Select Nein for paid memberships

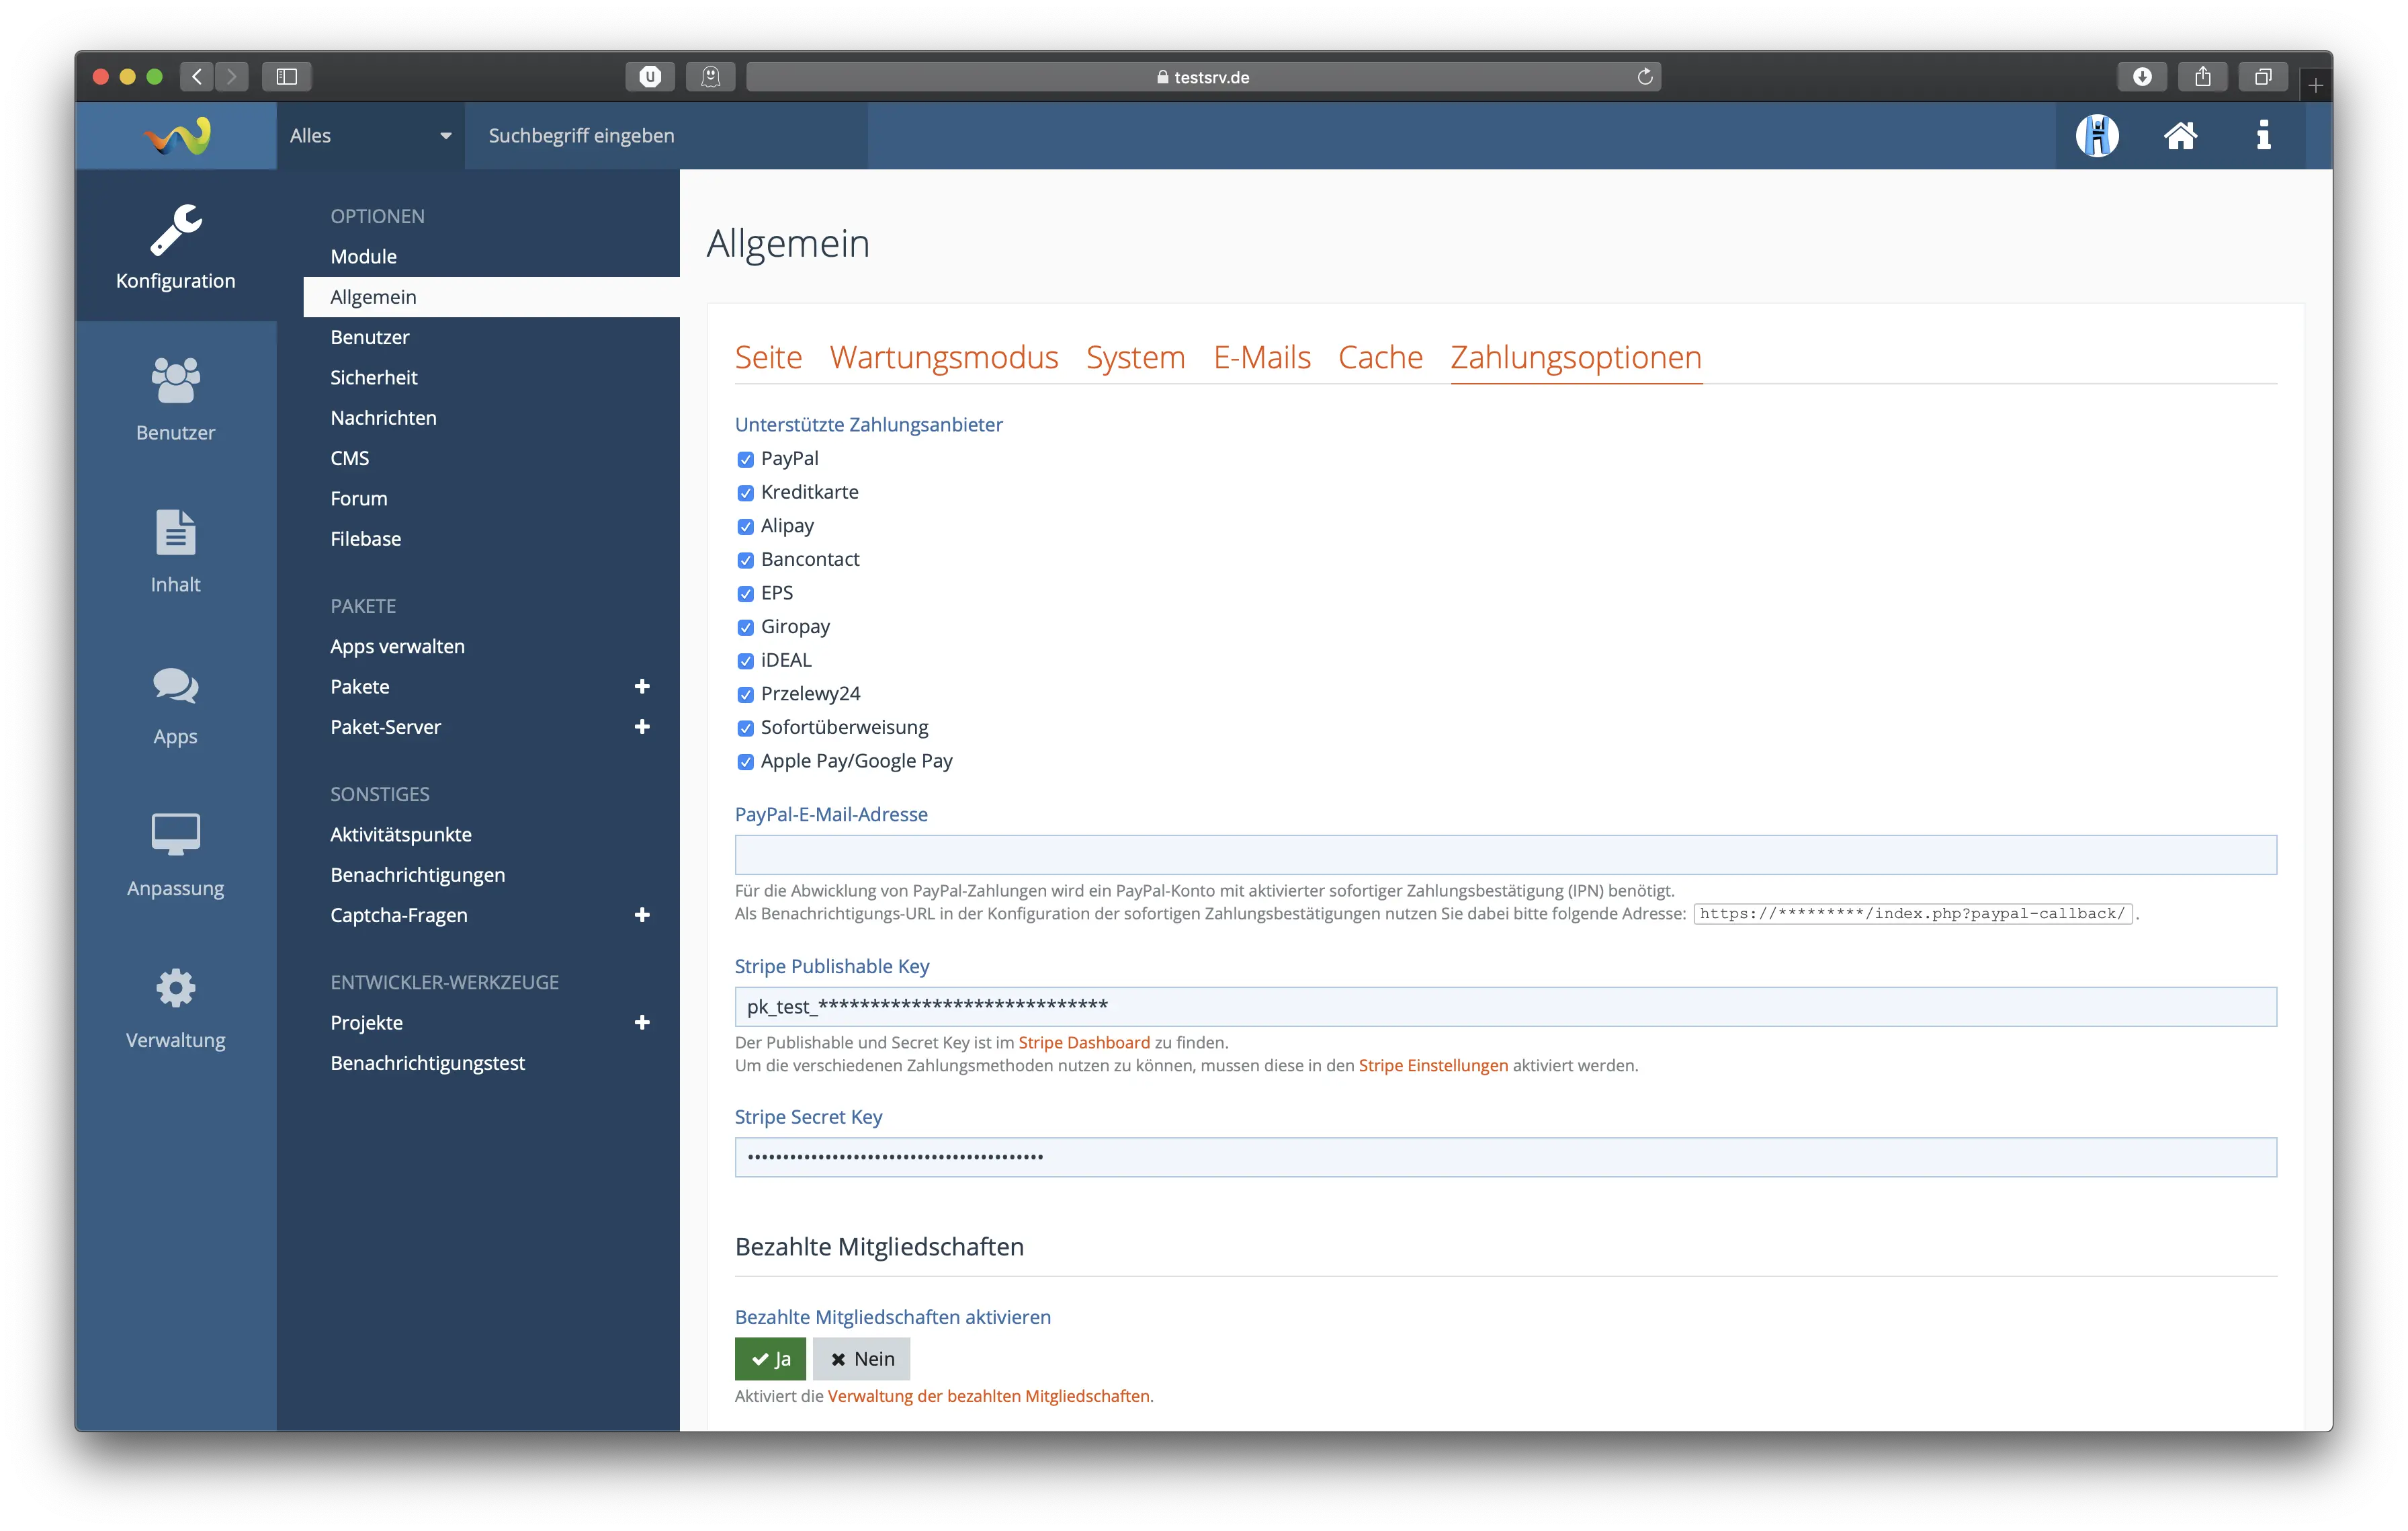(x=861, y=1358)
